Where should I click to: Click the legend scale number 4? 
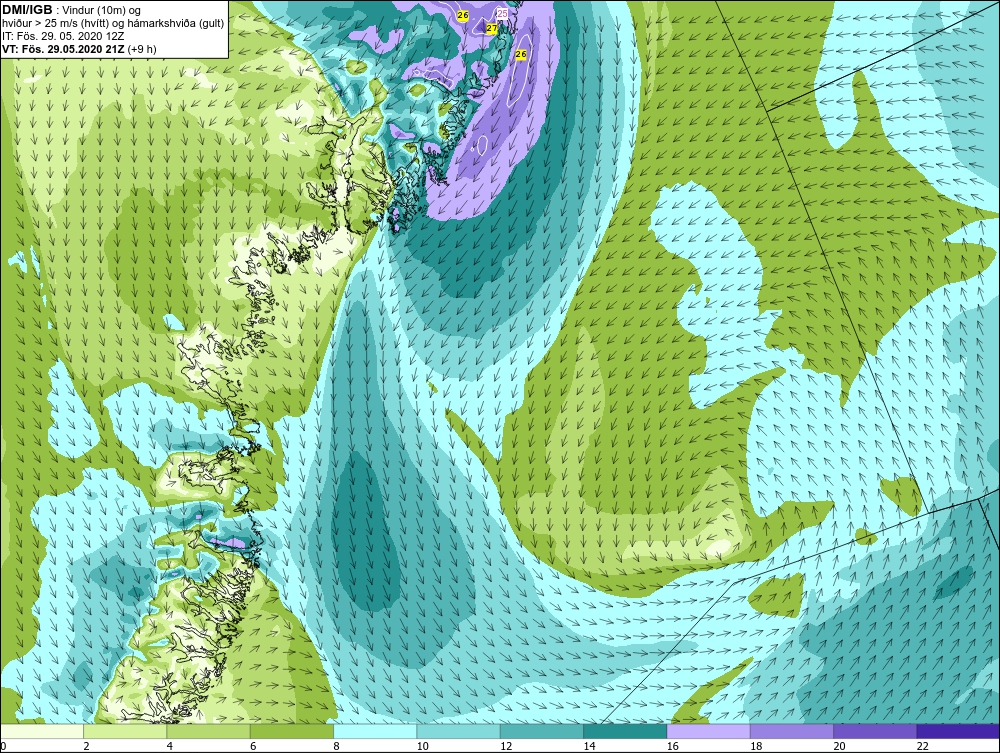click(x=170, y=747)
